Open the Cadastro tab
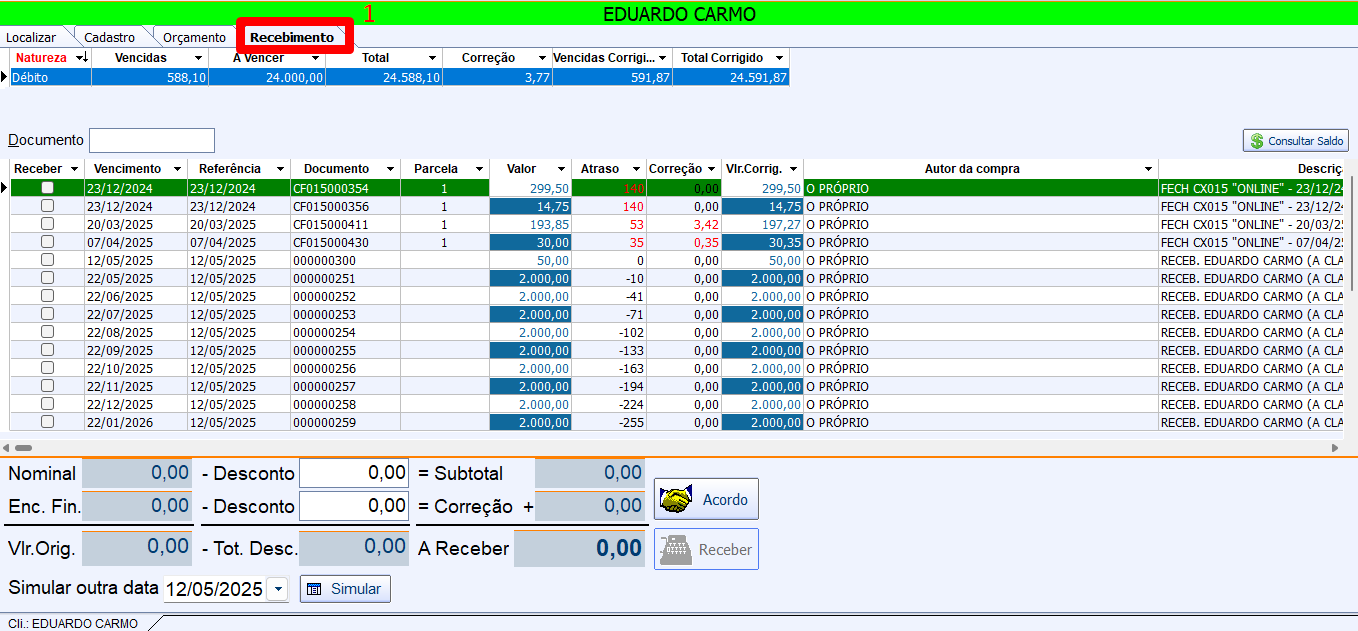The image size is (1358, 631). (x=109, y=37)
